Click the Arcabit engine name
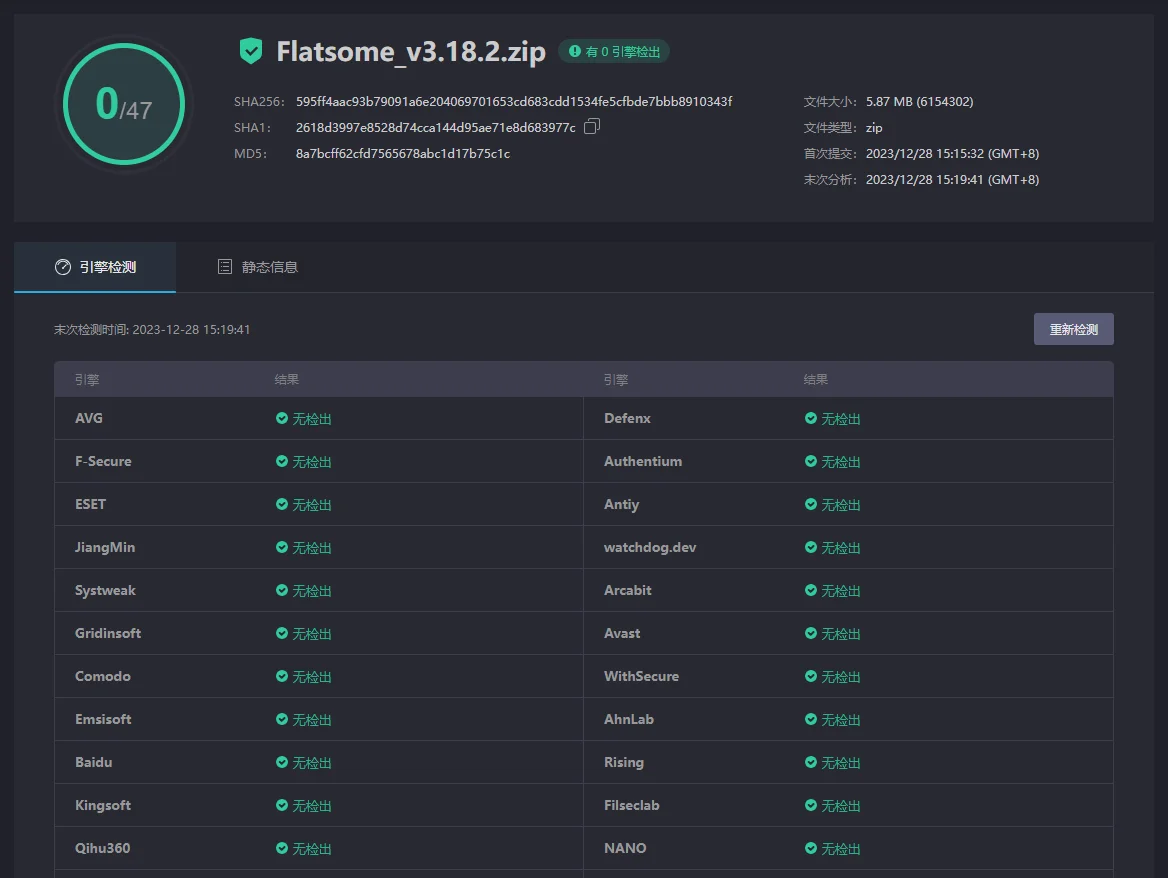This screenshot has height=878, width=1168. (627, 591)
